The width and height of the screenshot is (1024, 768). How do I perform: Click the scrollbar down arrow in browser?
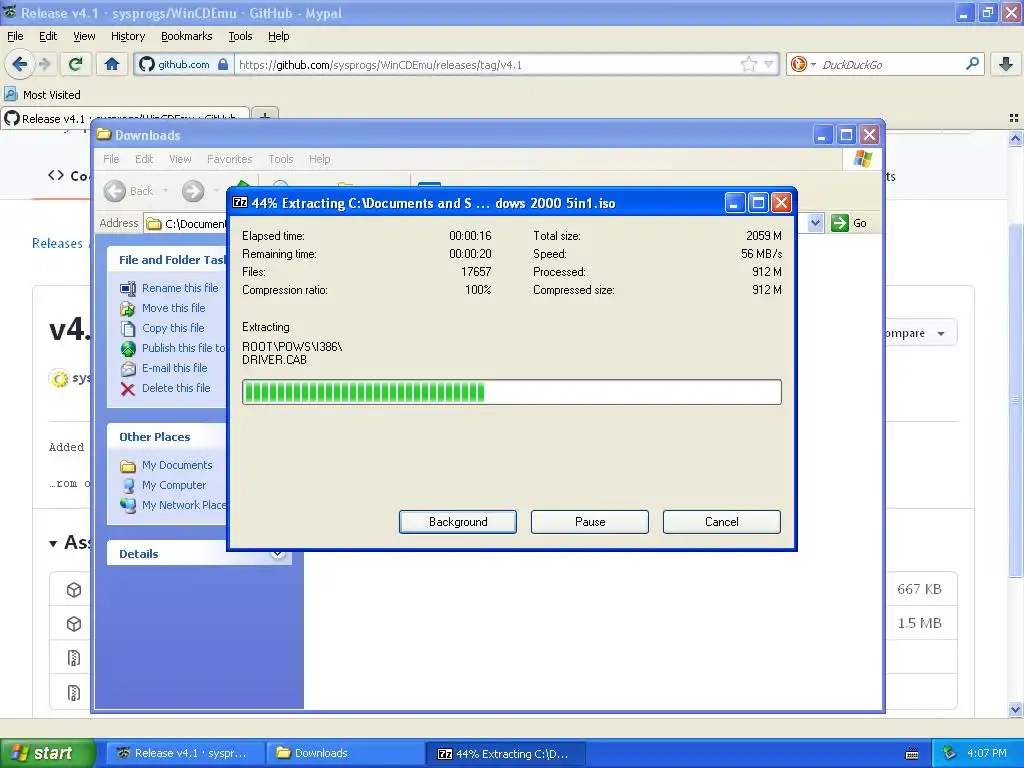click(x=1015, y=709)
